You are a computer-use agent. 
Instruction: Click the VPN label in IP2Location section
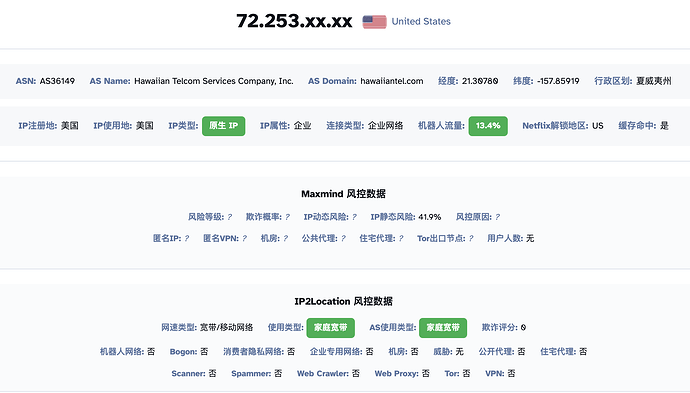point(495,374)
